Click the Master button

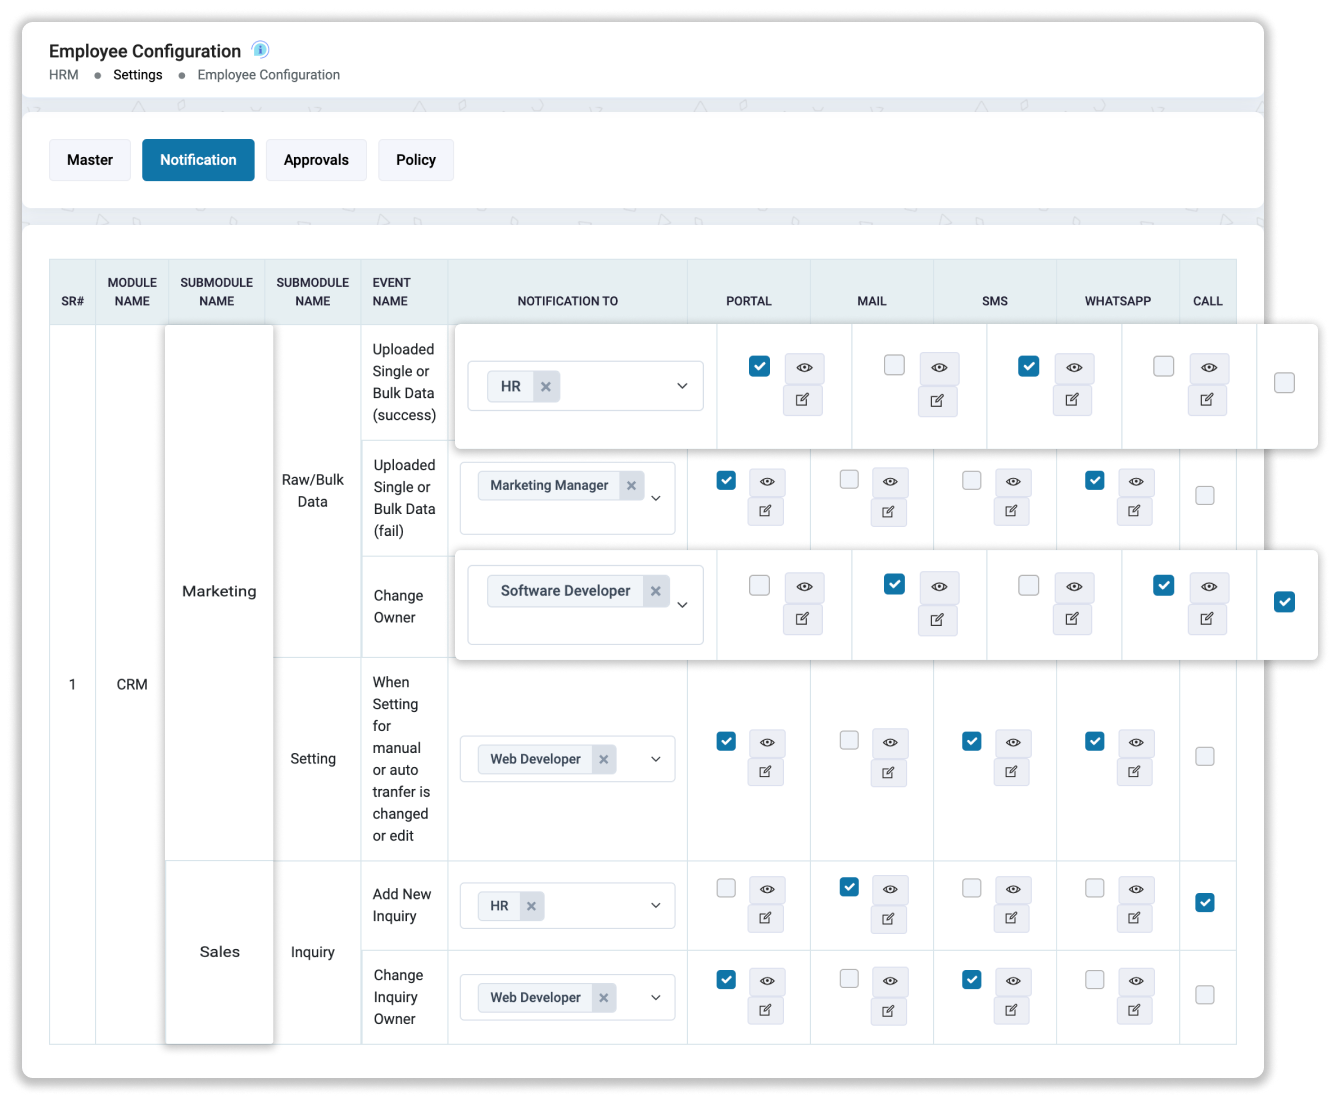tap(90, 159)
